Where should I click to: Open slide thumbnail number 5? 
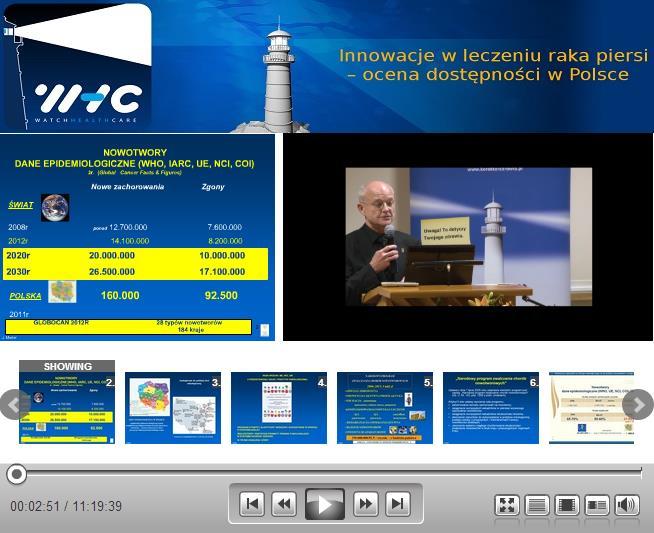click(385, 408)
